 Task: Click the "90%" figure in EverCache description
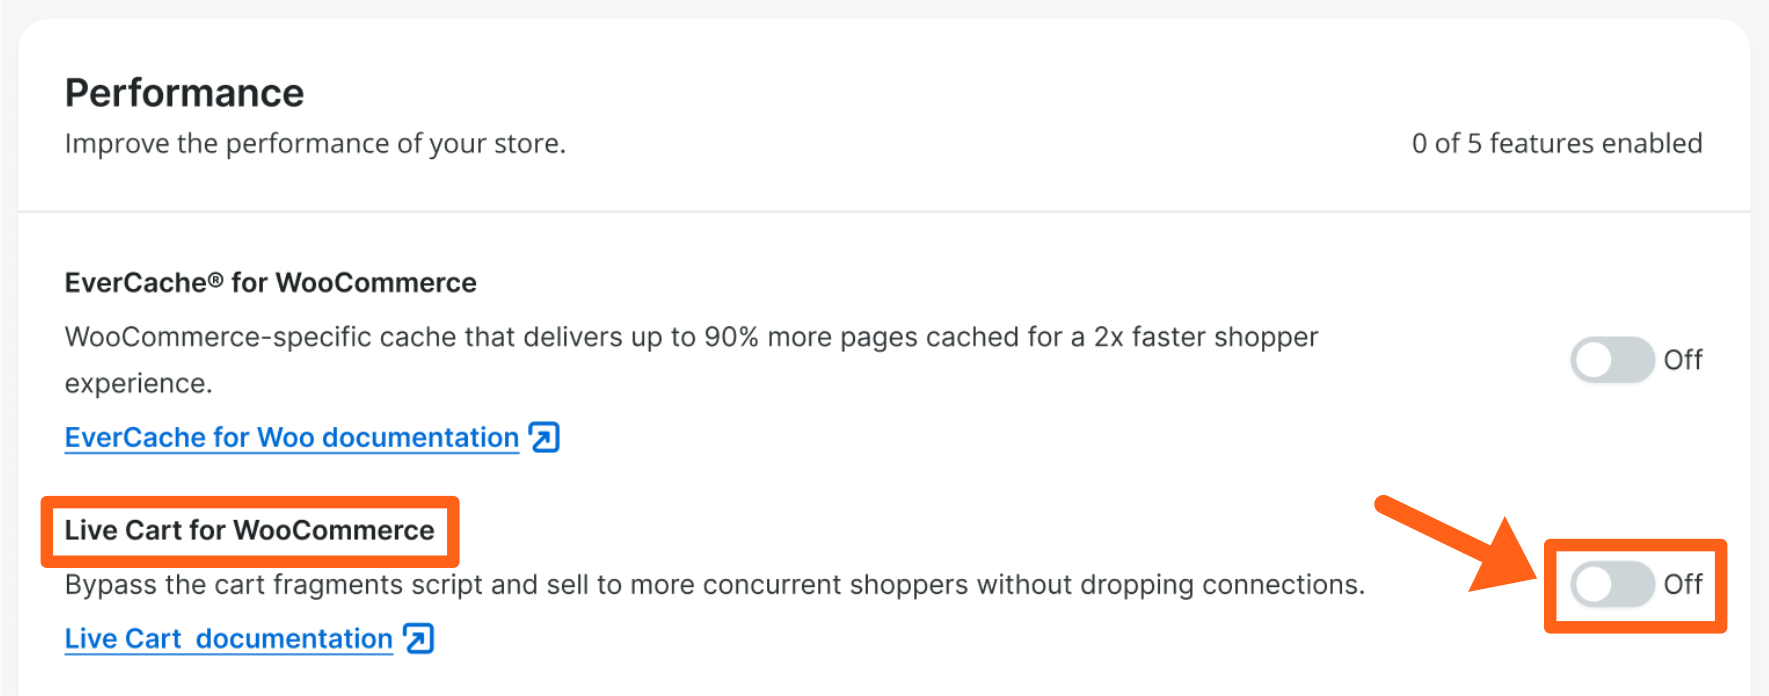point(731,337)
